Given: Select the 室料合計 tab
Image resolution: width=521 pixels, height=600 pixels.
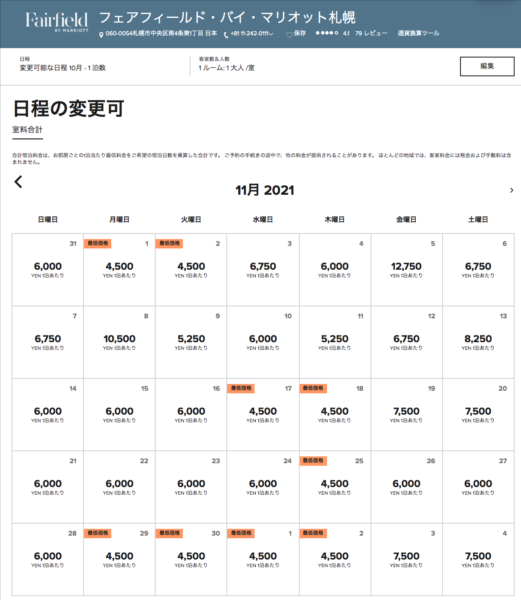Looking at the screenshot, I should click(28, 130).
